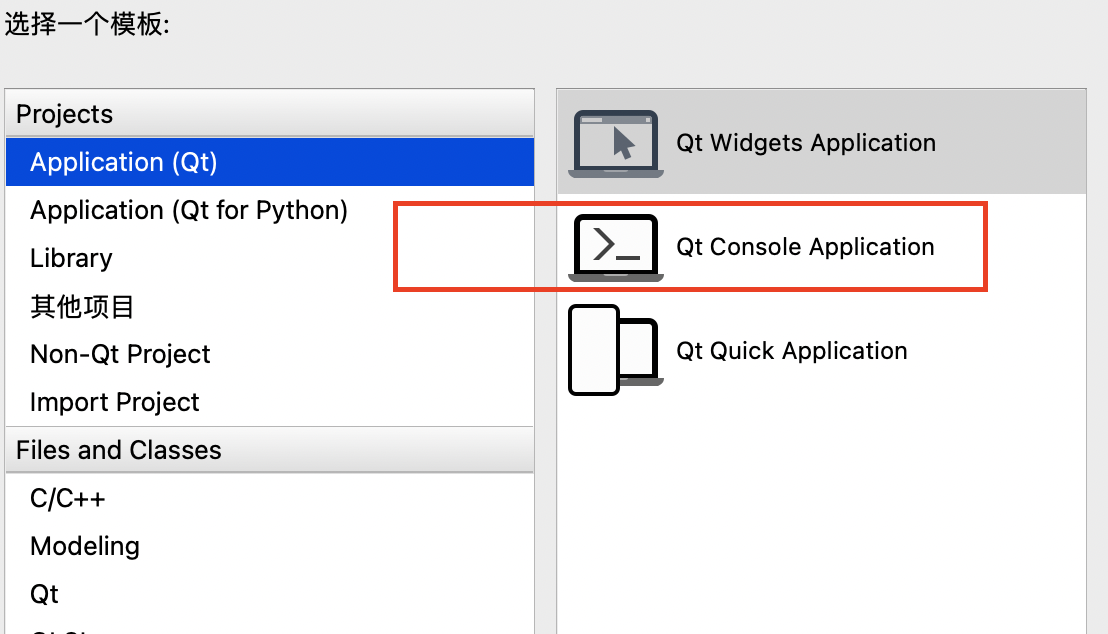This screenshot has height=634, width=1108.
Task: Click the Qt Widgets Application laptop icon
Action: tap(615, 143)
